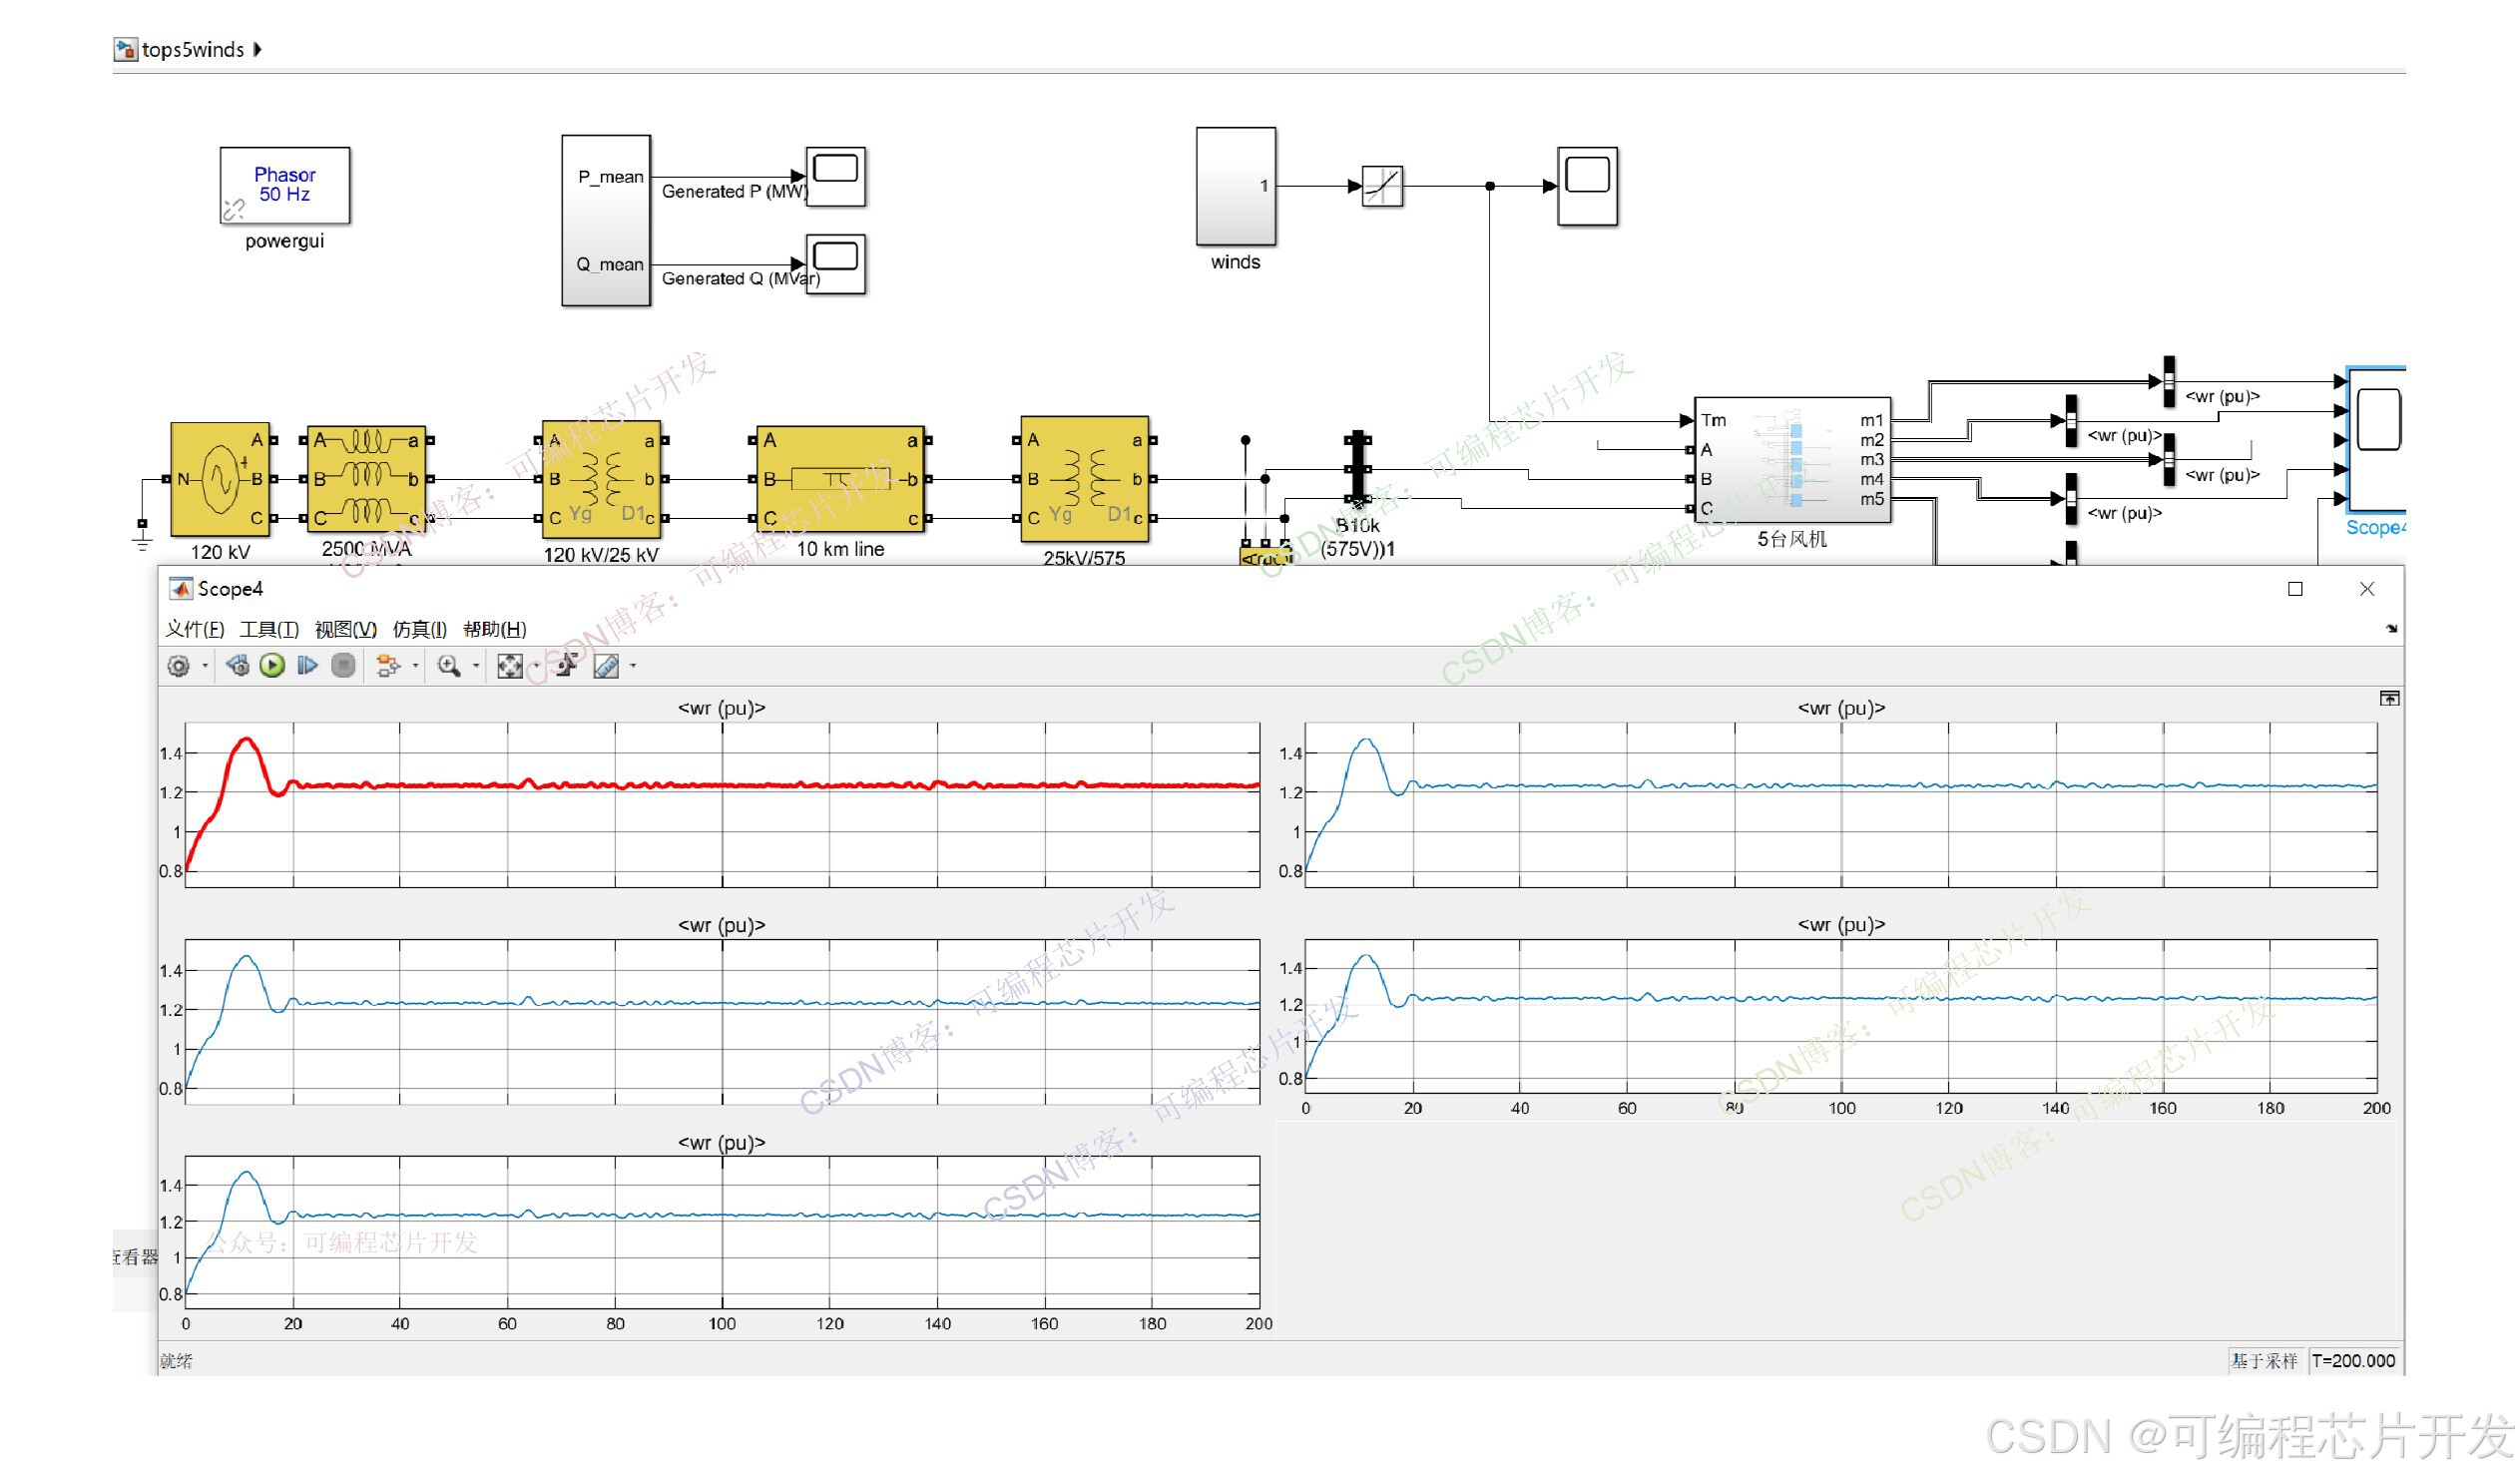Select the powergui Phasor 50 Hz block
Viewport: 2520px width, 1477px height.
[285, 186]
